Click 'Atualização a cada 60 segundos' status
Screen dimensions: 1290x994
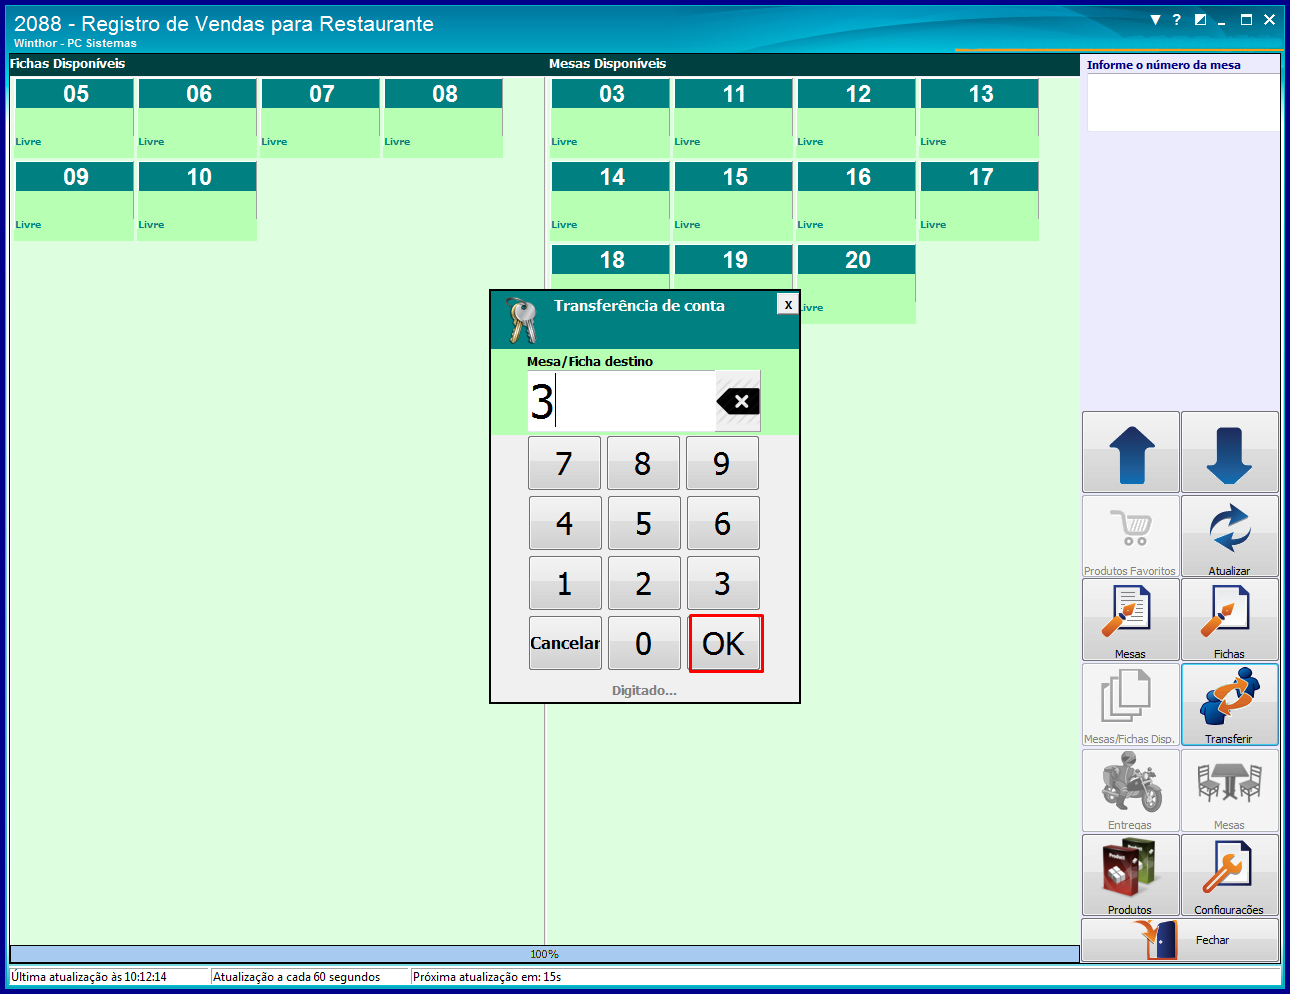click(x=296, y=977)
